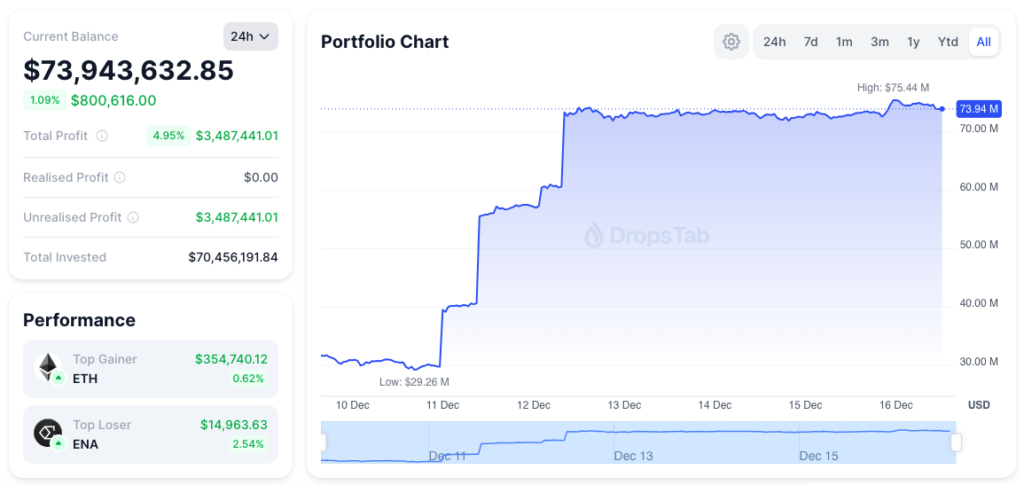Image resolution: width=1024 pixels, height=485 pixels.
Task: Click the info icon beside Realised Profit
Action: 120,177
